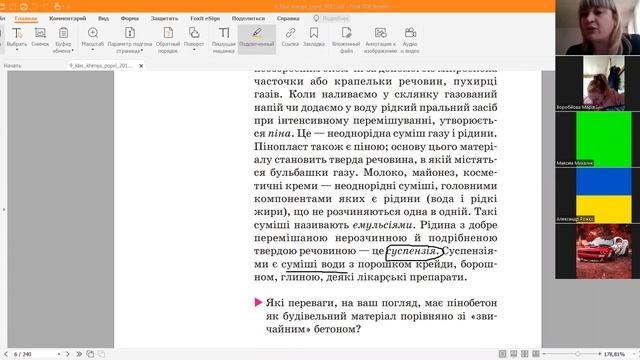Image resolution: width=640 pixels, height=360 pixels.
Task: Open the Главная ribbon tab
Action: click(26, 18)
